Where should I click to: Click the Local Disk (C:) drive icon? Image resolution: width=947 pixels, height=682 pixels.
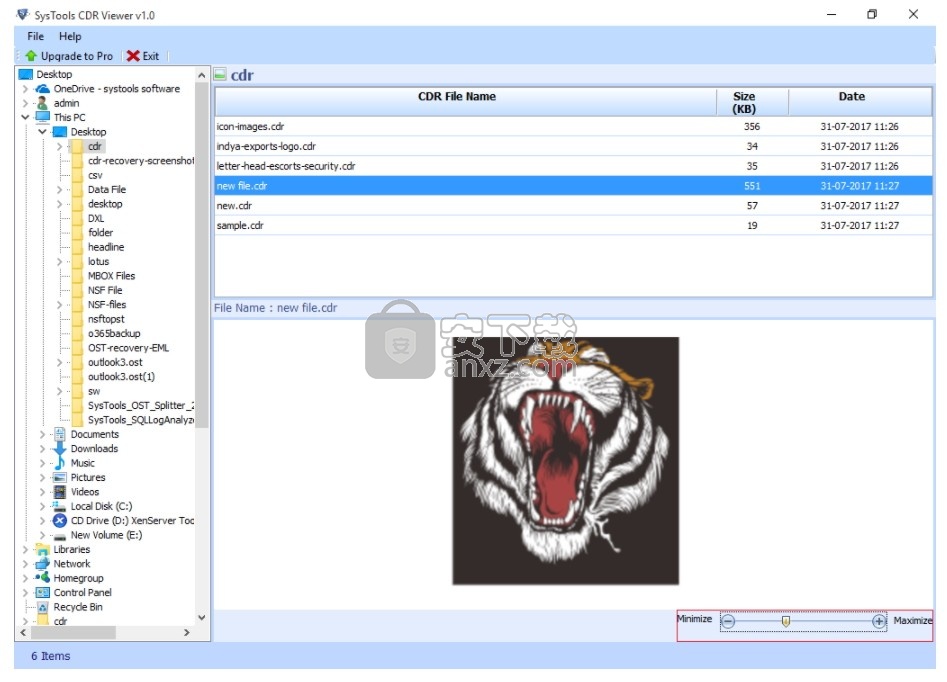point(59,506)
